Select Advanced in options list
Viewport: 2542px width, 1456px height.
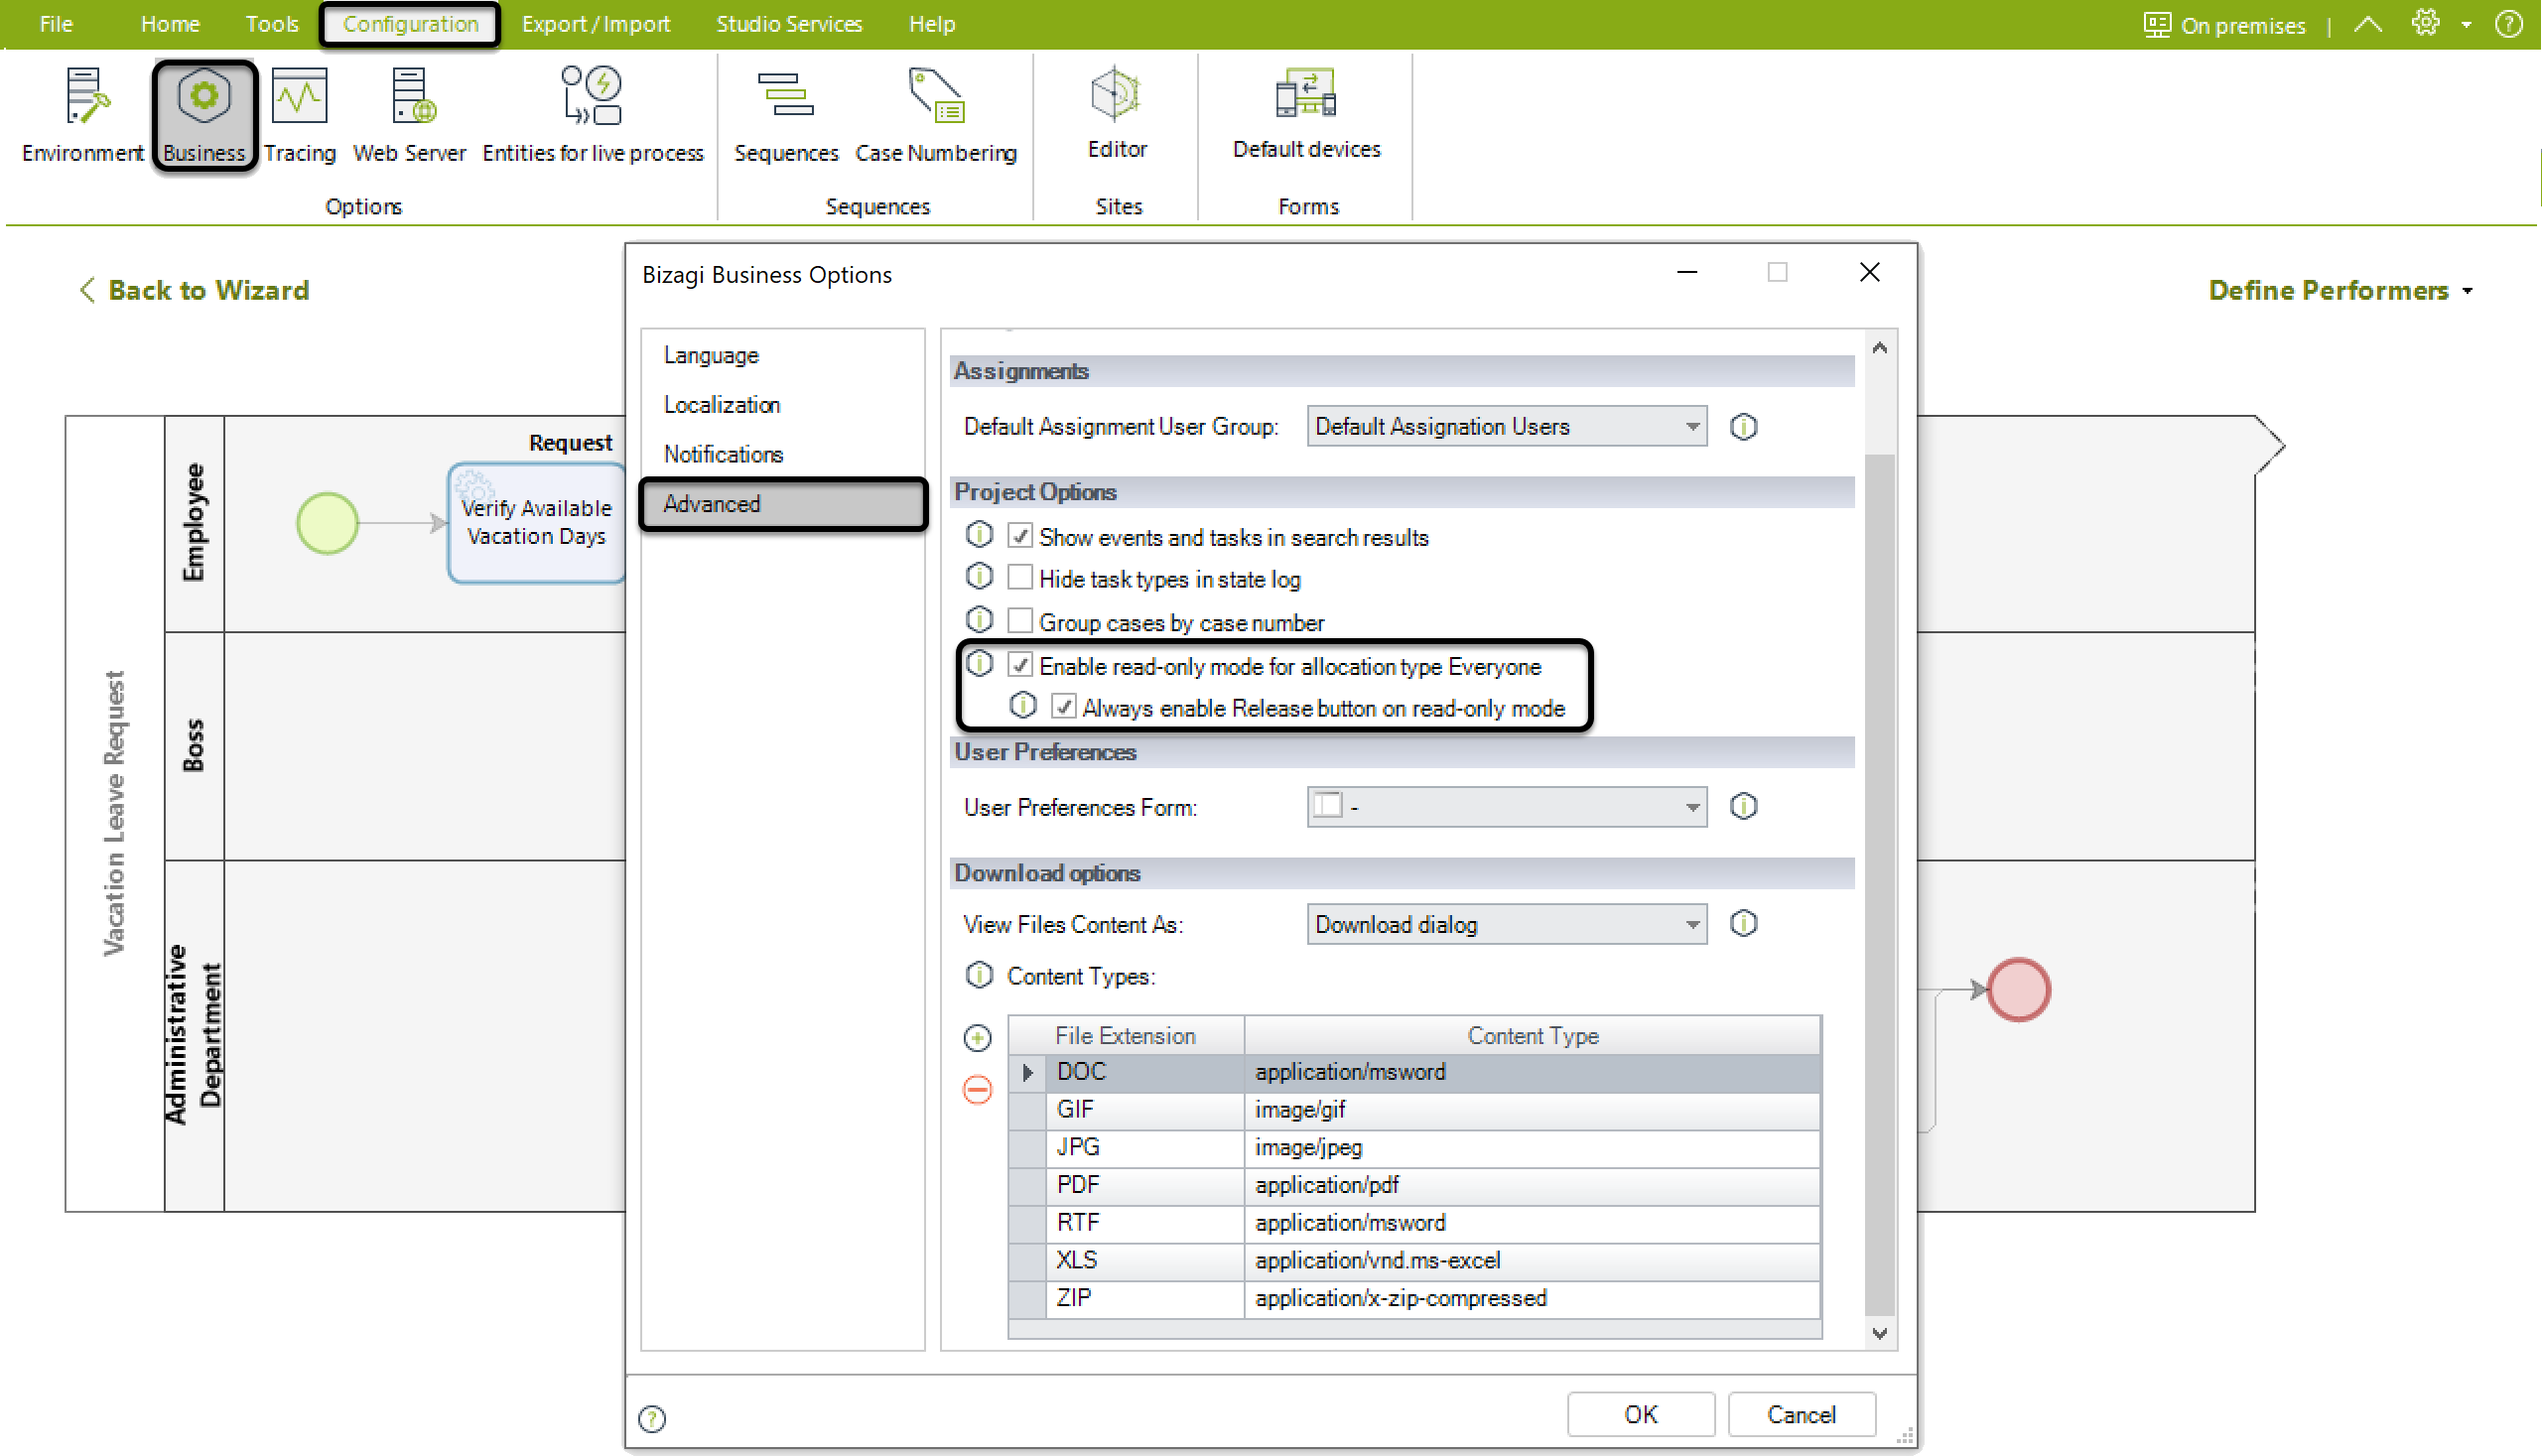pyautogui.click(x=783, y=504)
